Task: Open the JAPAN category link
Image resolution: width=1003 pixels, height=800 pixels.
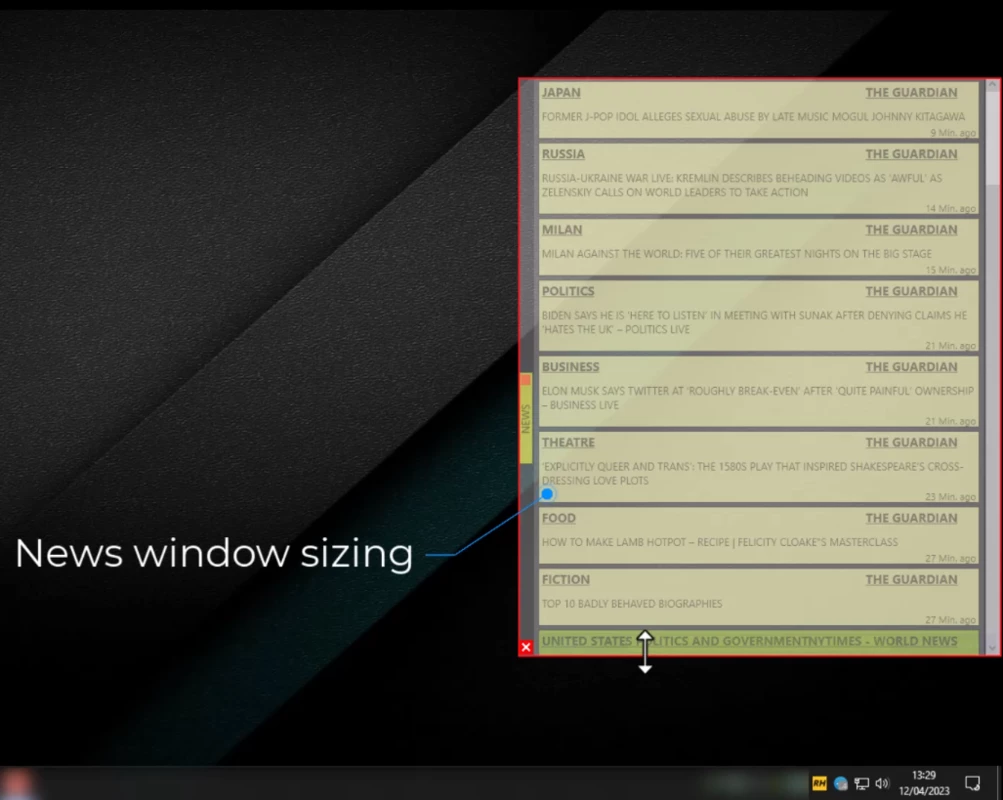Action: [561, 93]
